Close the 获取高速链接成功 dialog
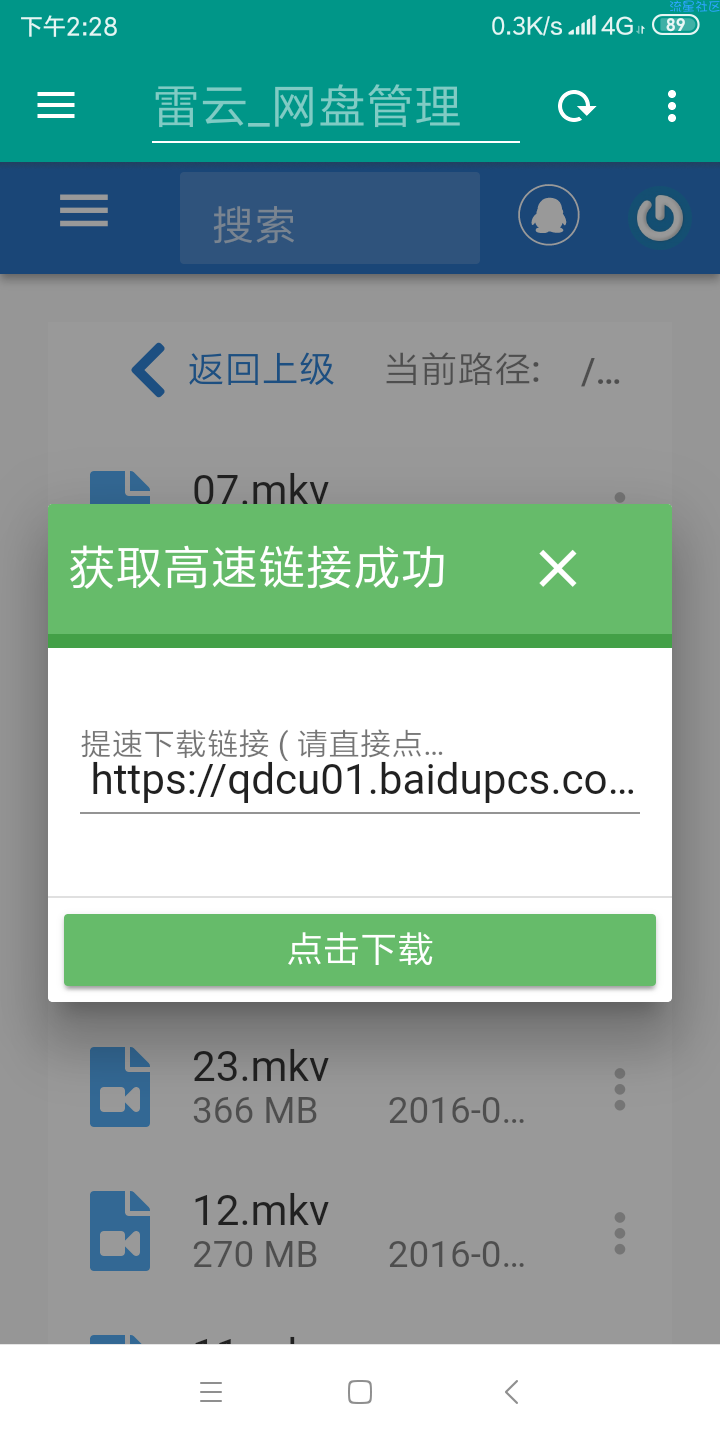The height and width of the screenshot is (1440, 720). pyautogui.click(x=558, y=569)
